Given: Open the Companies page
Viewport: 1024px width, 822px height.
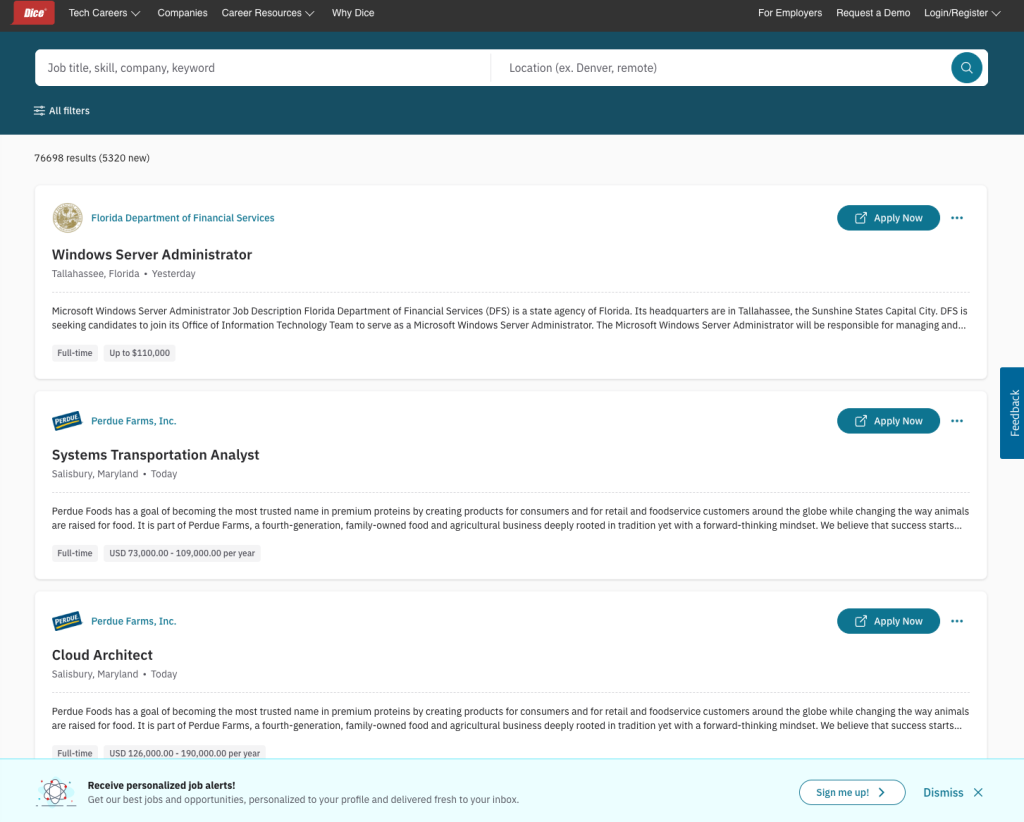Looking at the screenshot, I should [182, 13].
